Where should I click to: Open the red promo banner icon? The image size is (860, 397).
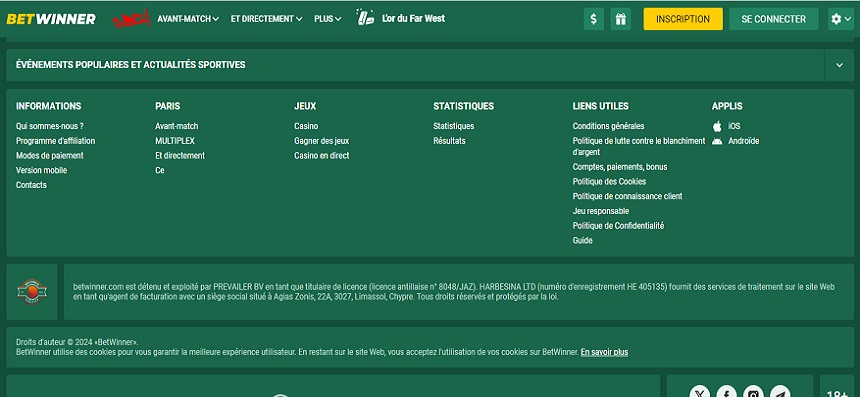[x=131, y=19]
